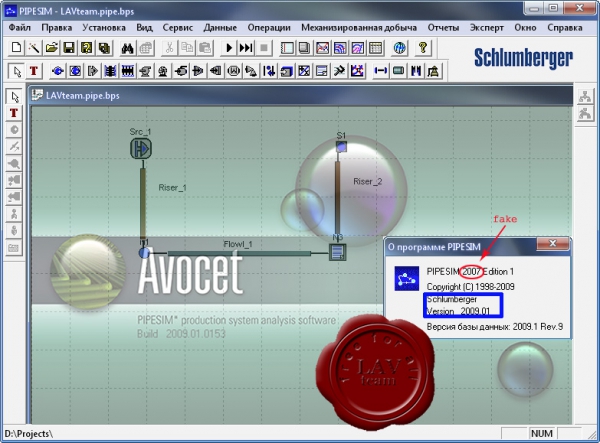Screen dimensions: 600x443
Task: Close the О программе PIPESIM dialog
Action: pos(553,243)
